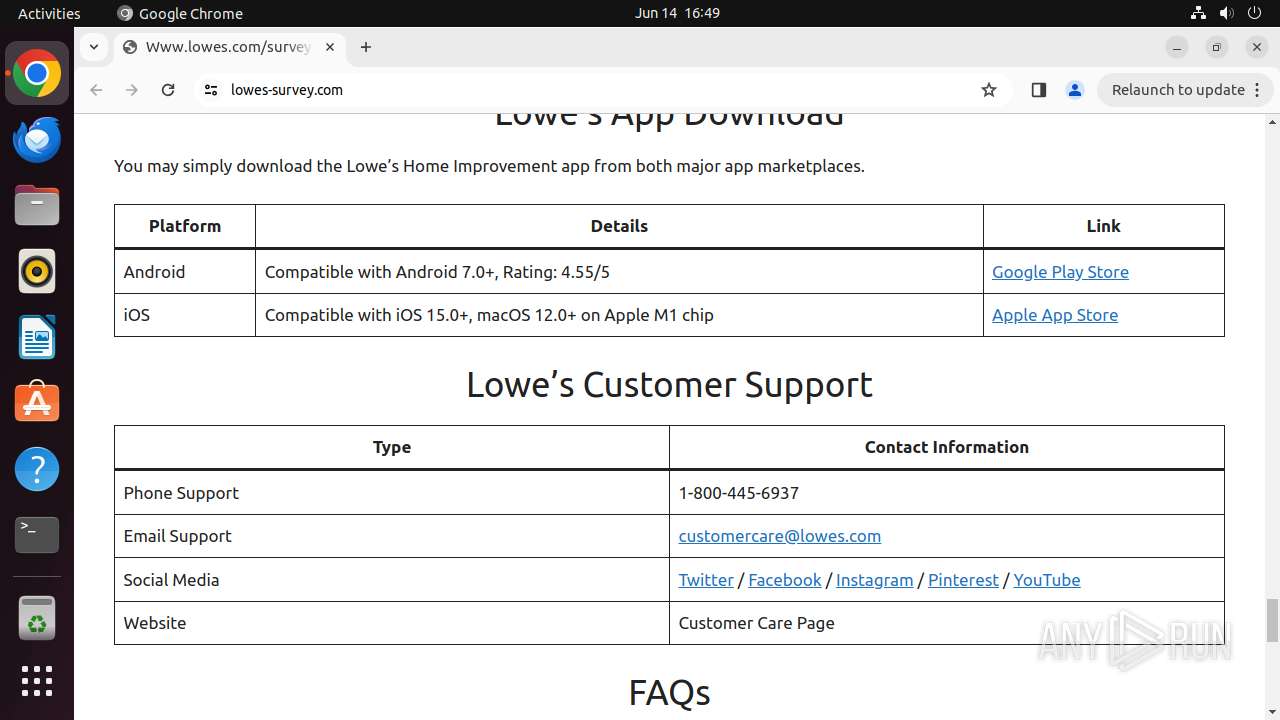Open the Google Play Store link

pos(1060,272)
